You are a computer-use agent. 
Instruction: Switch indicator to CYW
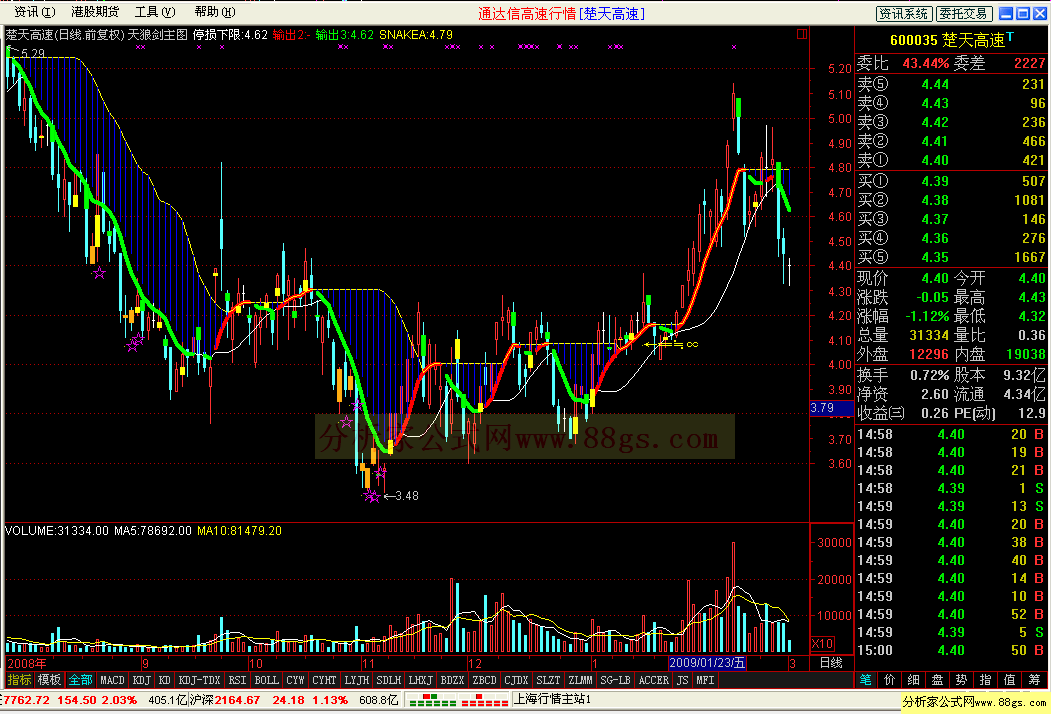tap(295, 680)
